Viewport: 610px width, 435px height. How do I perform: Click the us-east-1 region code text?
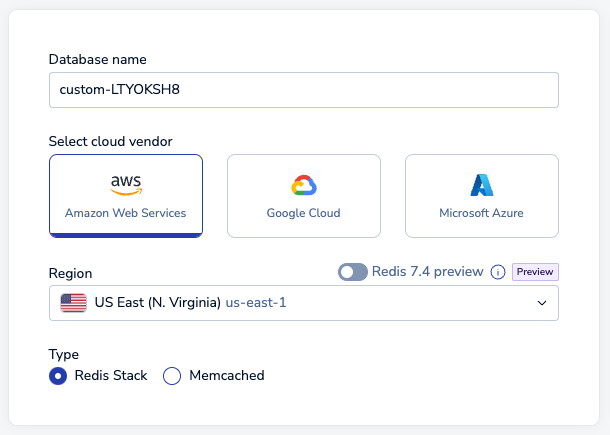[256, 302]
